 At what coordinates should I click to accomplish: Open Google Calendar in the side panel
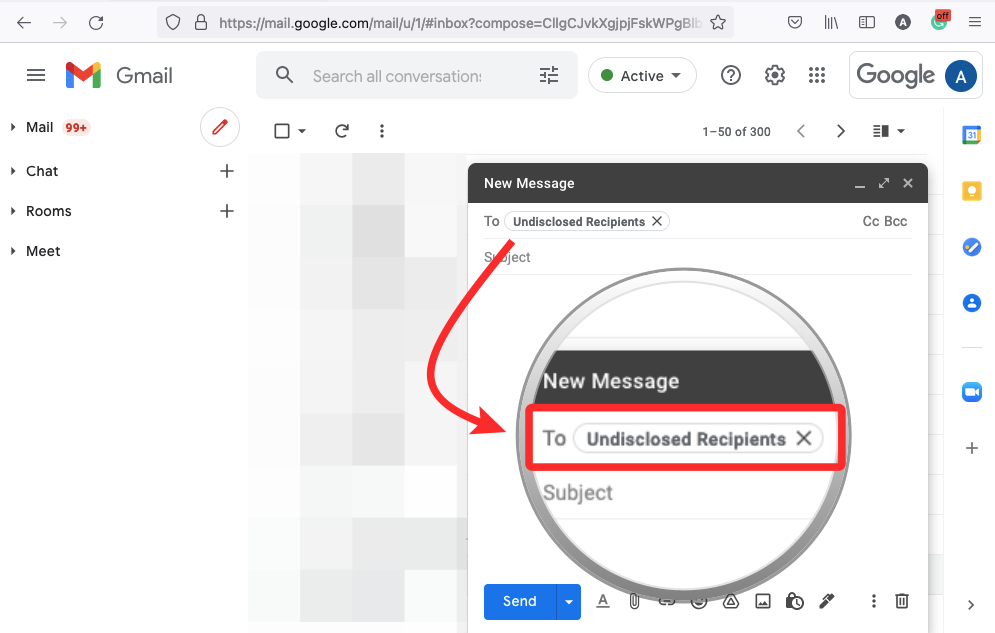click(x=971, y=134)
